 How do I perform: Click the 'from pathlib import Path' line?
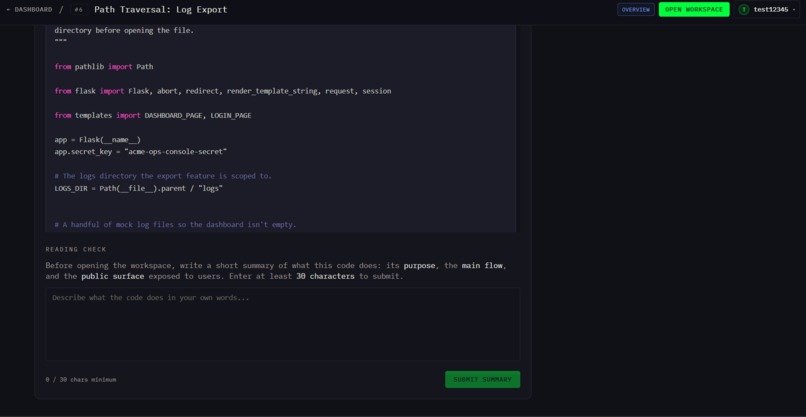point(104,66)
